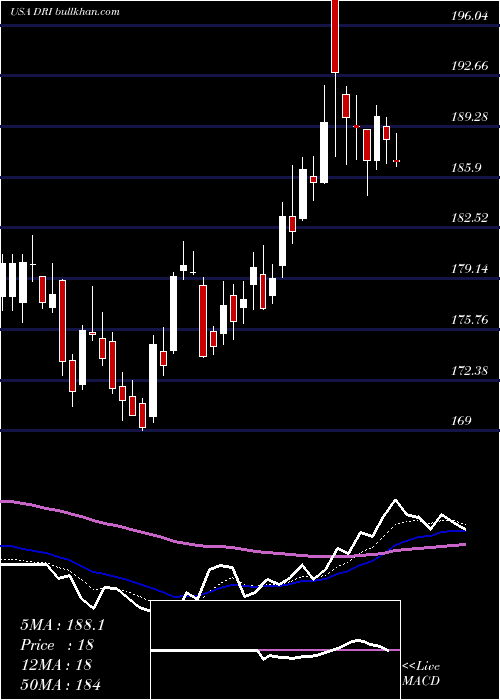This screenshot has width=500, height=700.
Task: Click the '<<Live MACD' label
Action: tap(421, 674)
